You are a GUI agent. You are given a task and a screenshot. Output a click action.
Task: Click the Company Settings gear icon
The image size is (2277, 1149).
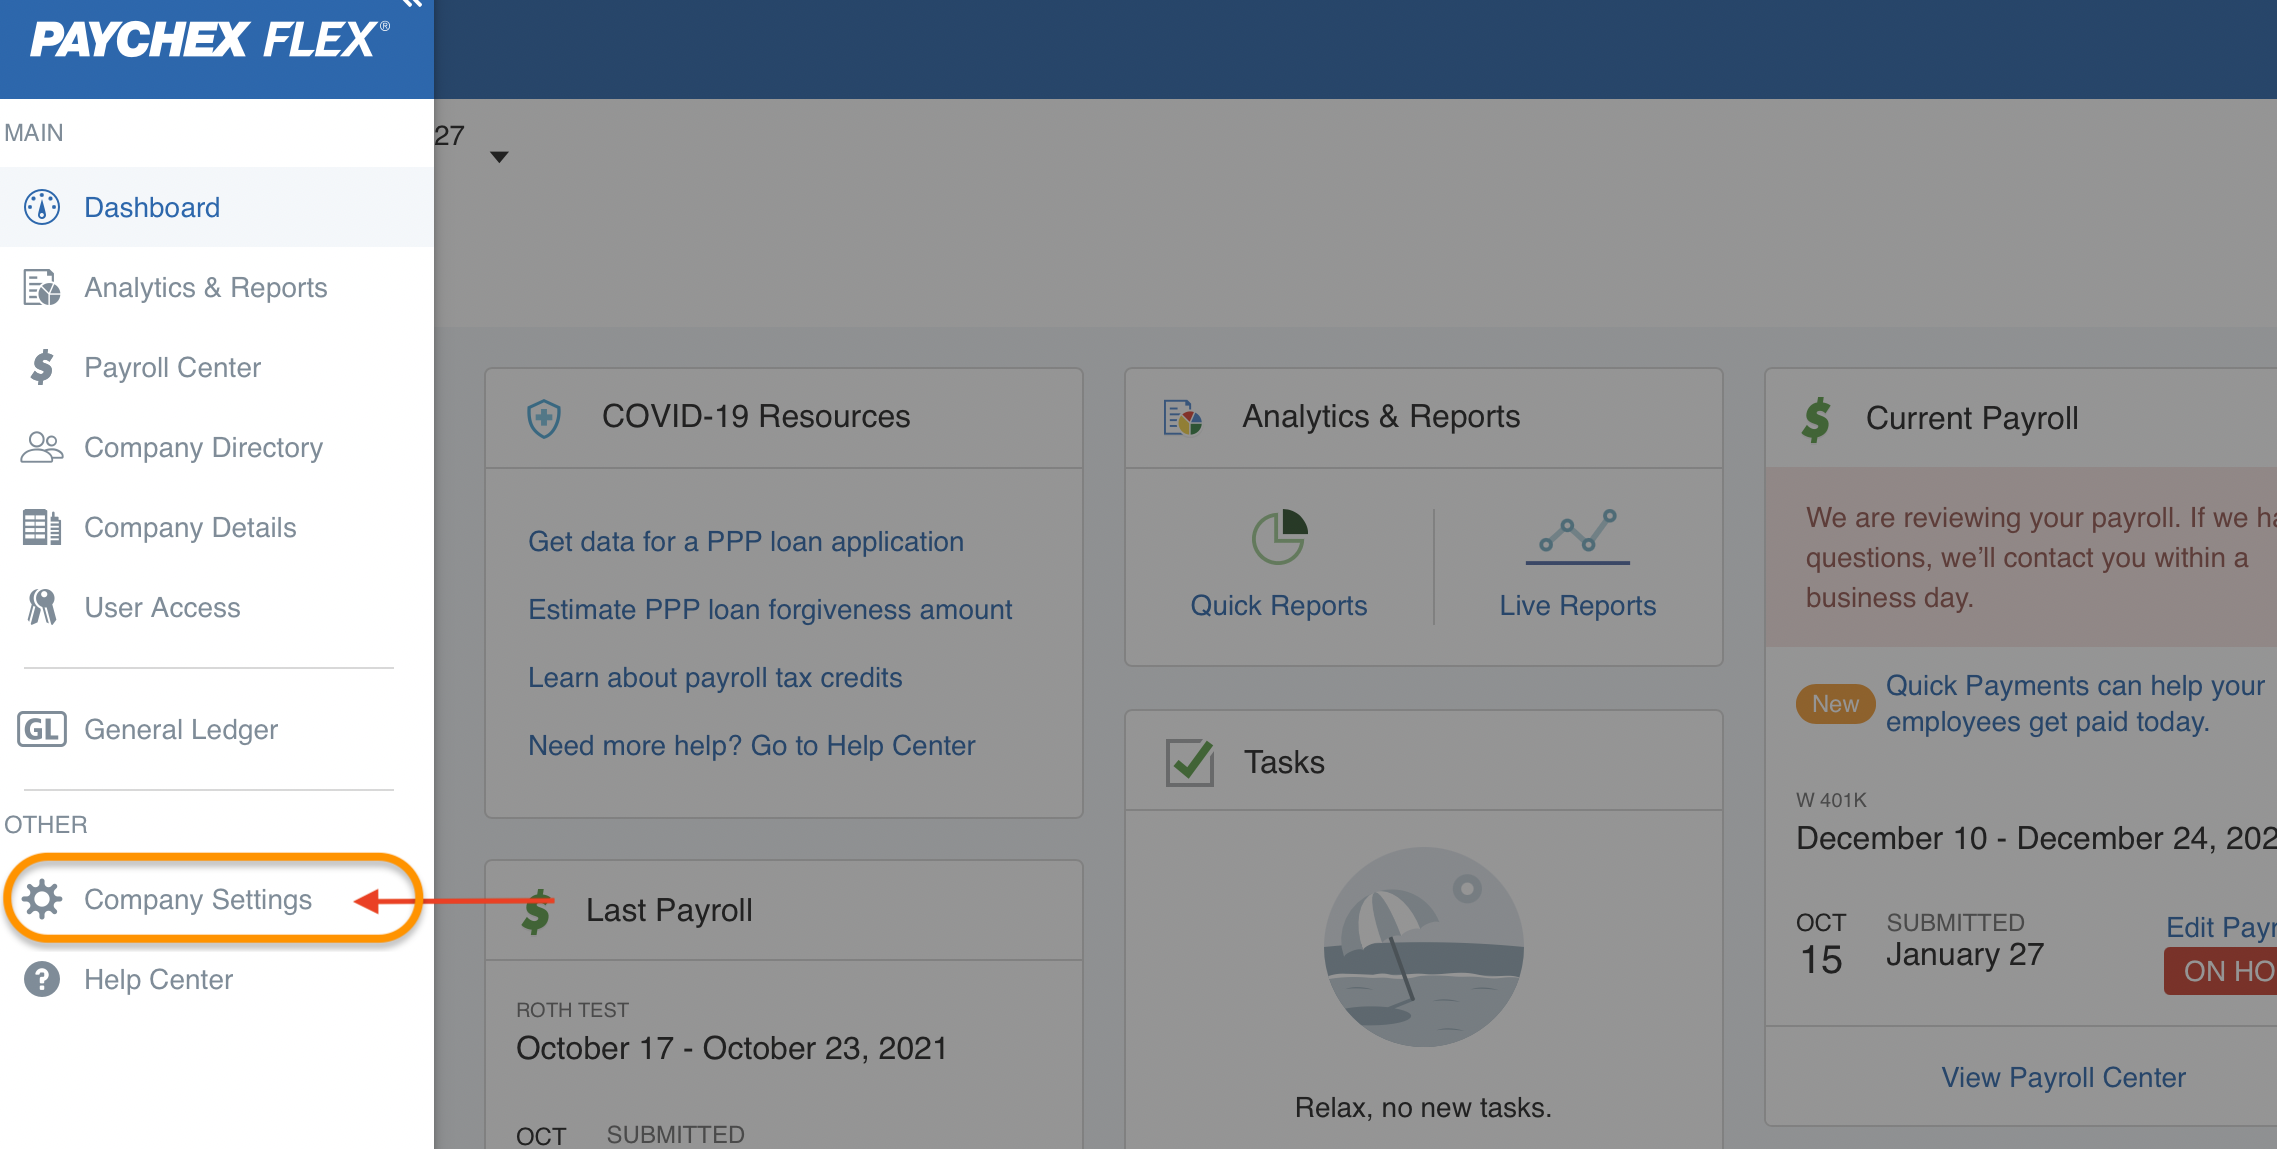(42, 899)
